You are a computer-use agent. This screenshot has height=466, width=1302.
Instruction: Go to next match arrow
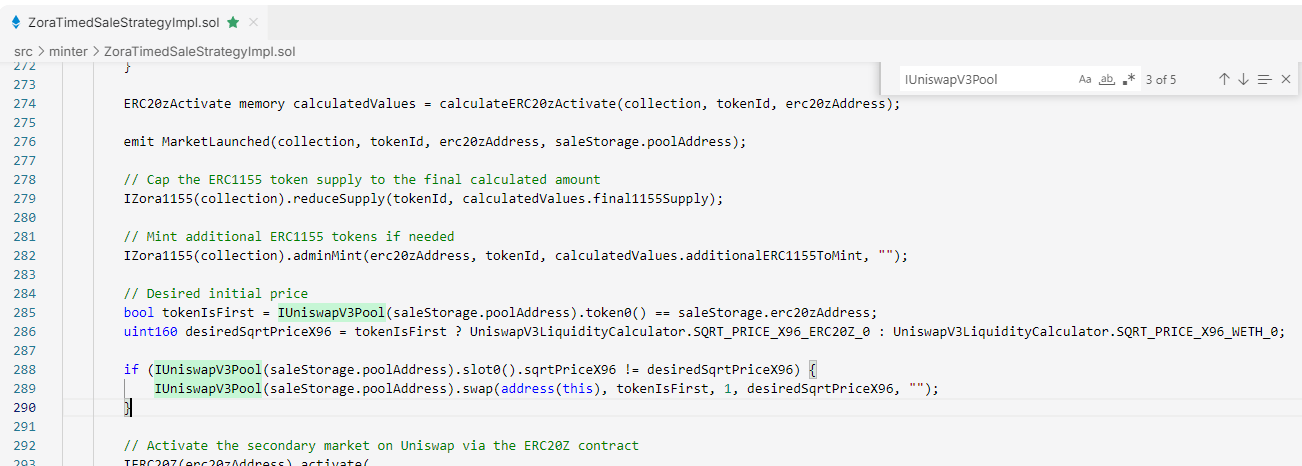1243,79
